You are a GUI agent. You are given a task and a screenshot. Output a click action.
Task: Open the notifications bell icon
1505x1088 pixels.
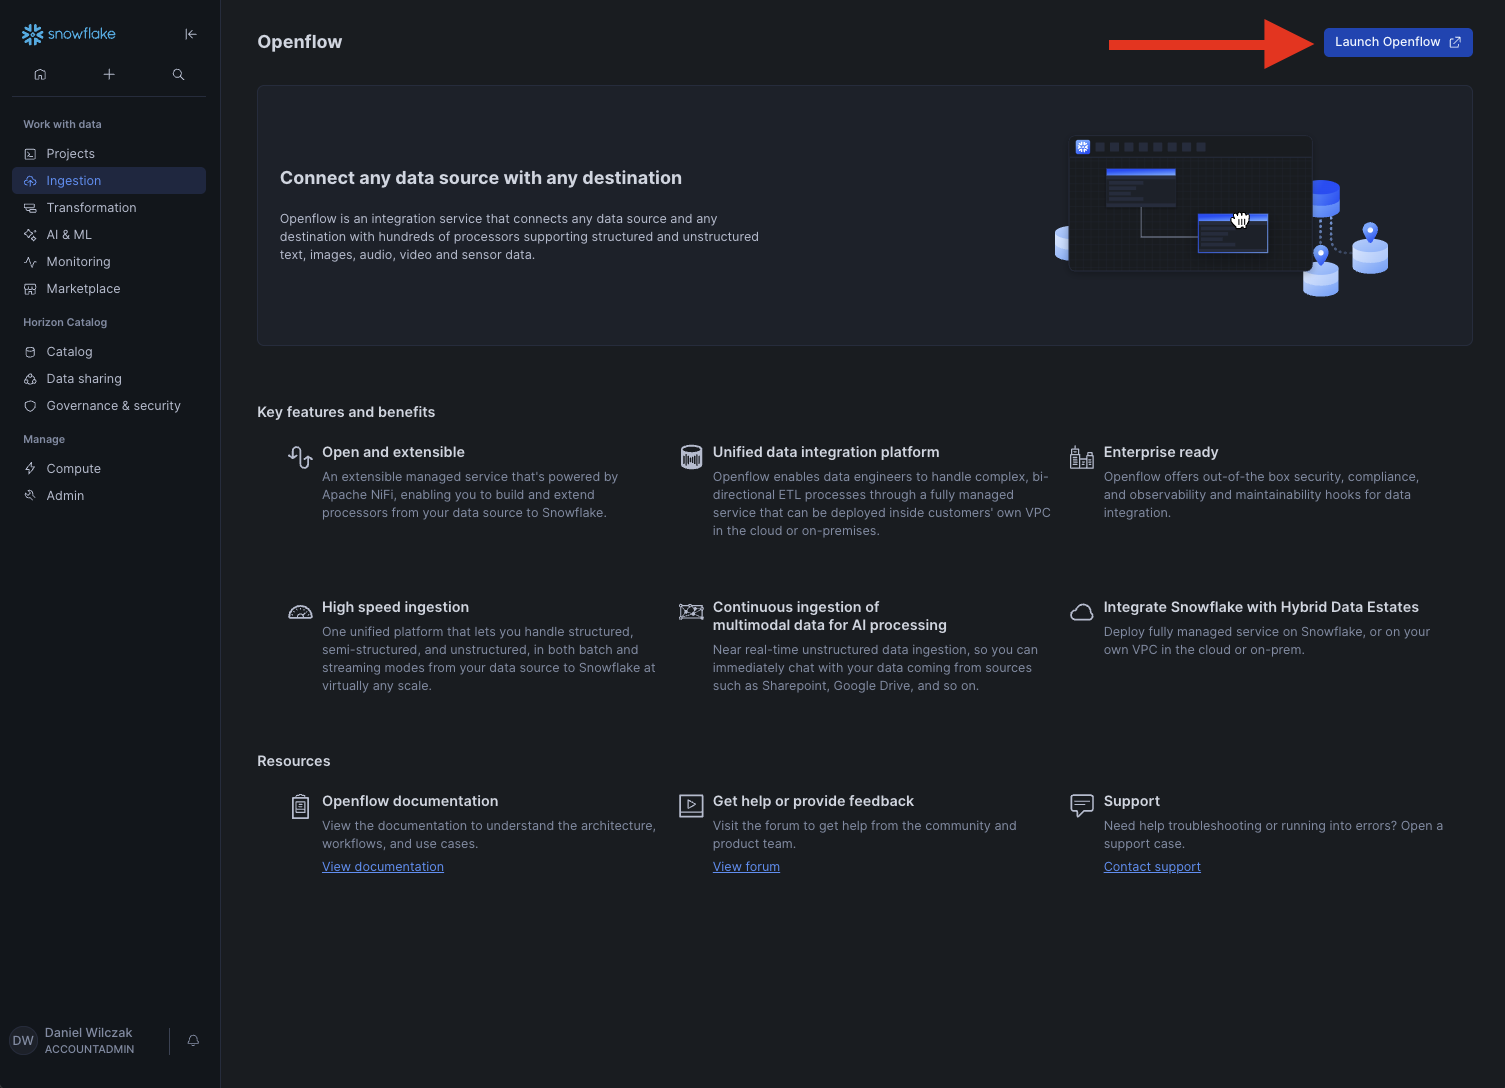pyautogui.click(x=193, y=1041)
